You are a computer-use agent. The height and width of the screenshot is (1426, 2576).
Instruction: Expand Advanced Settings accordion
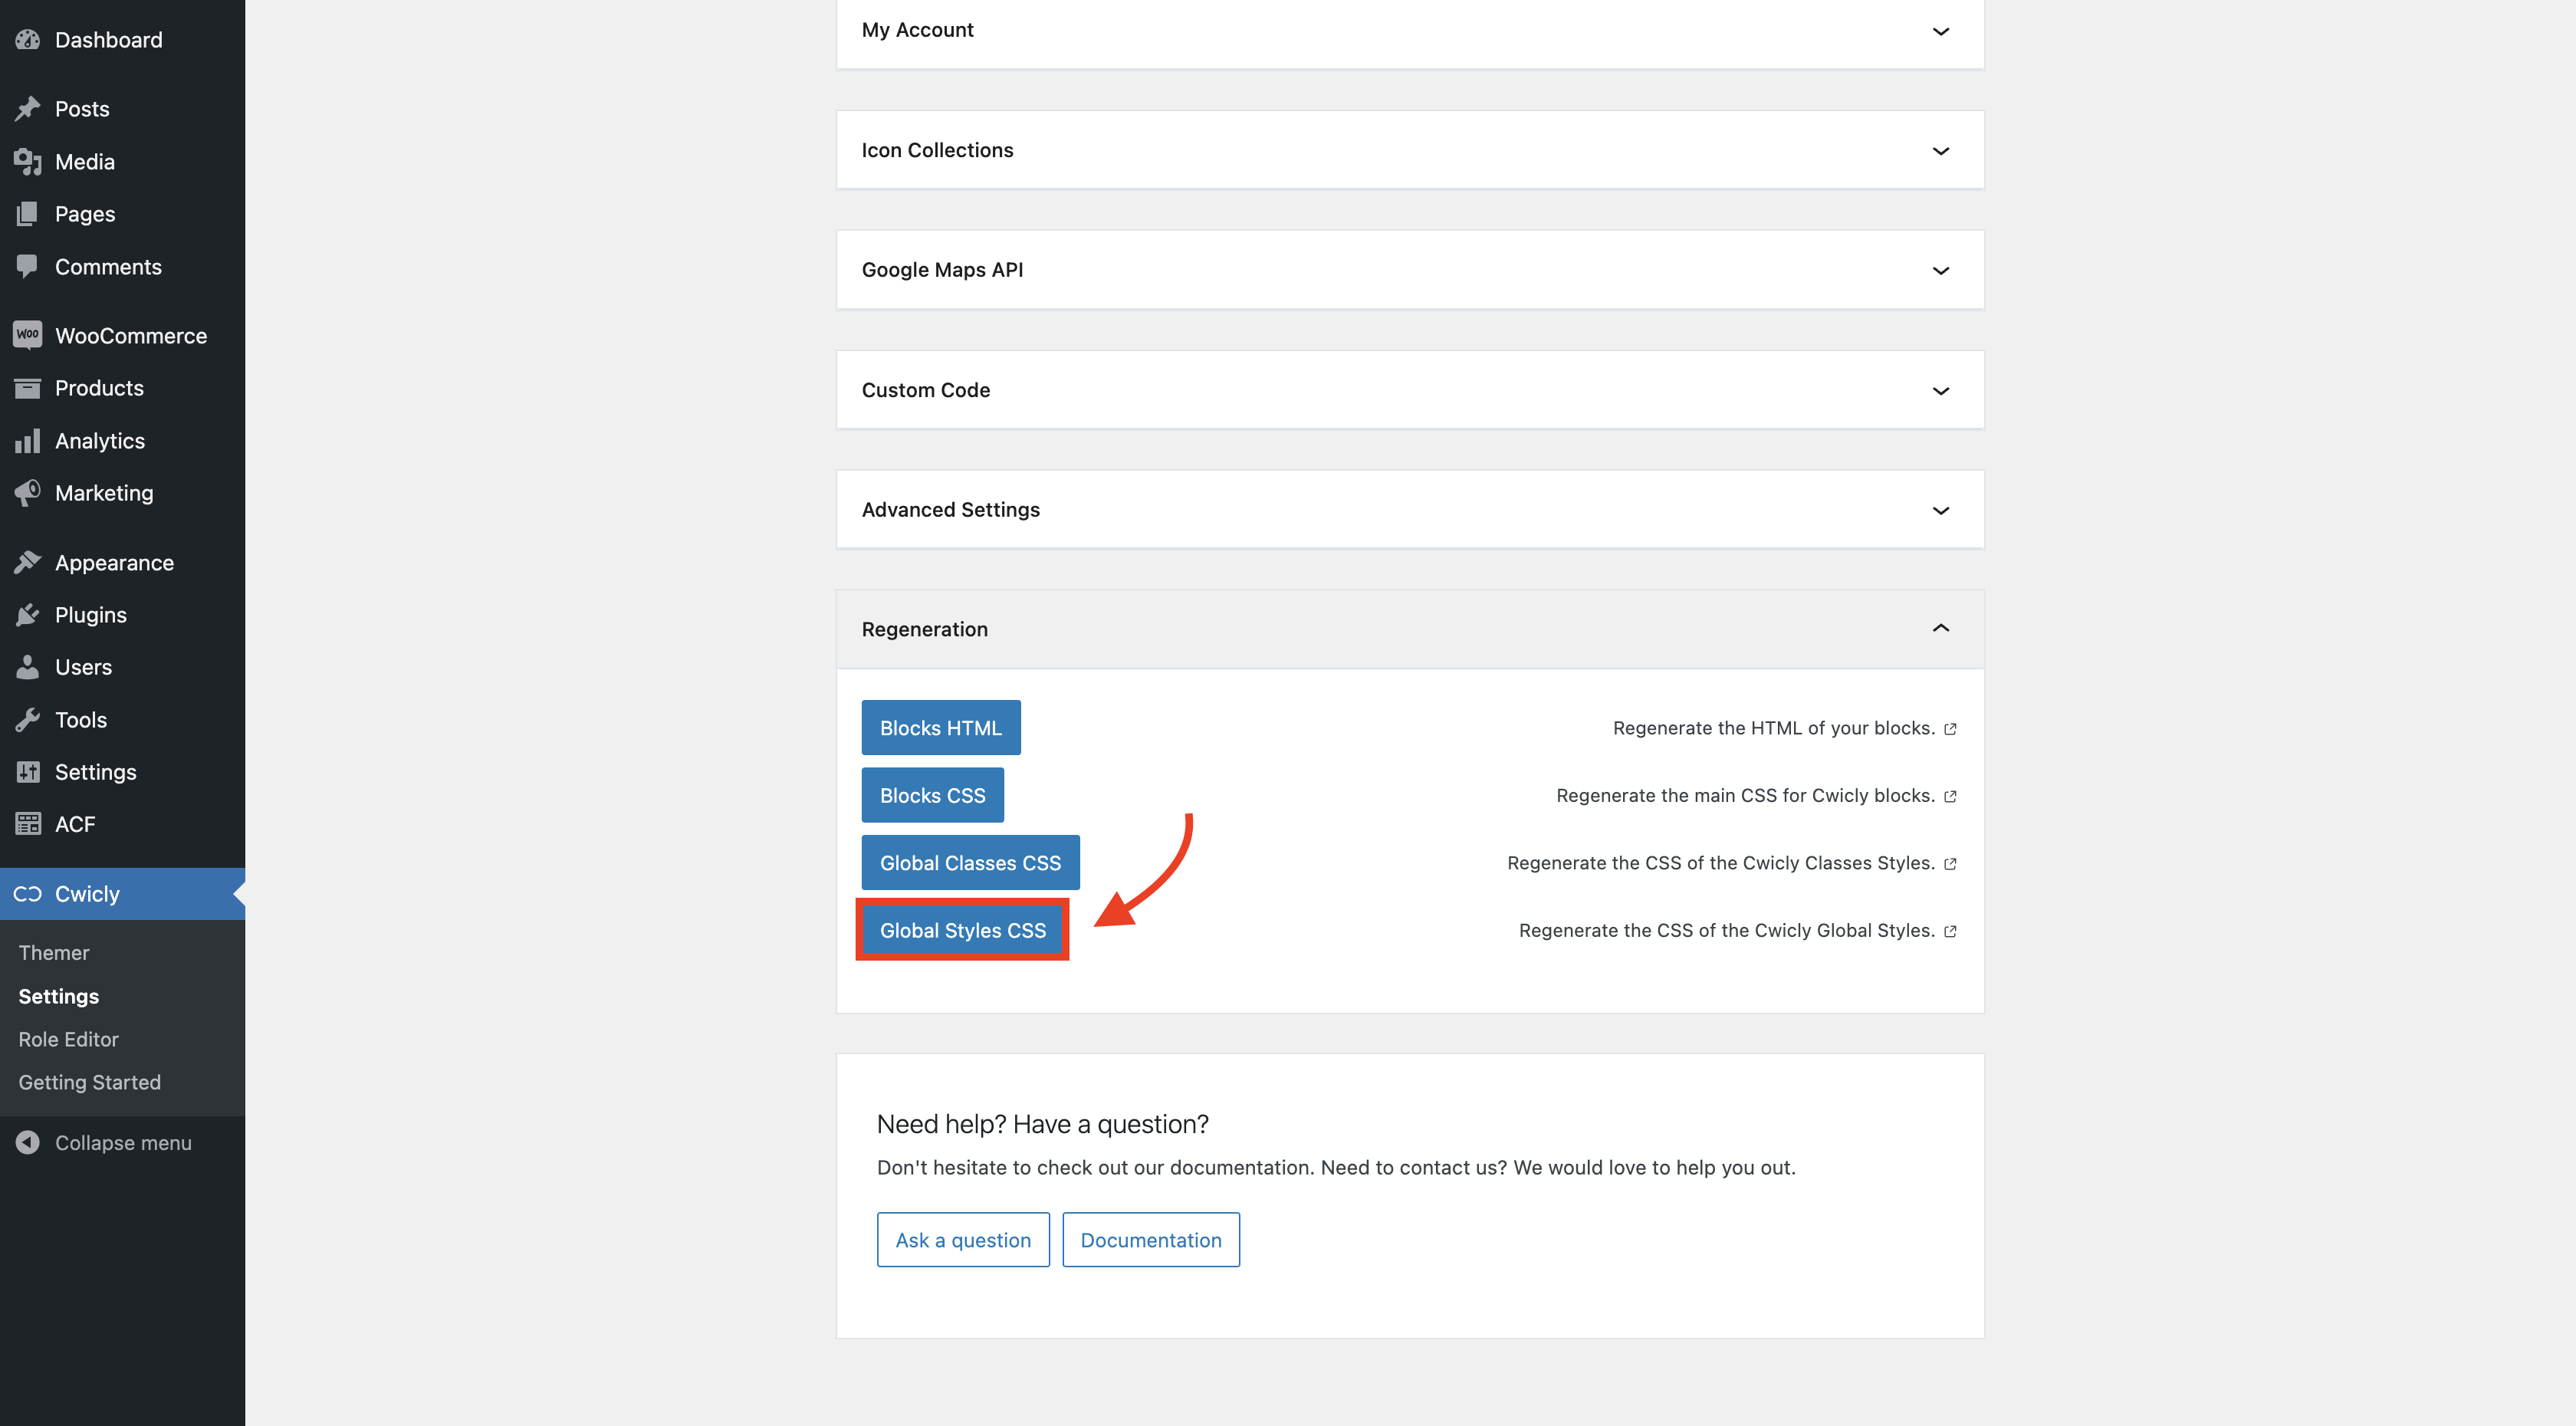click(x=1940, y=510)
